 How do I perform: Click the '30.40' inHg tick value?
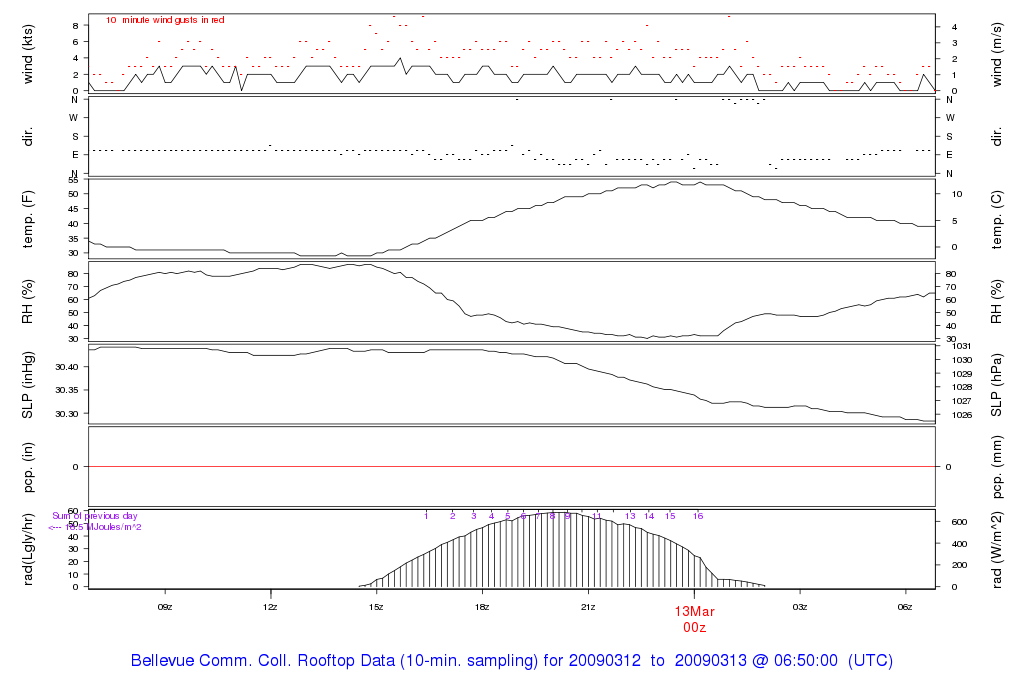(x=67, y=367)
